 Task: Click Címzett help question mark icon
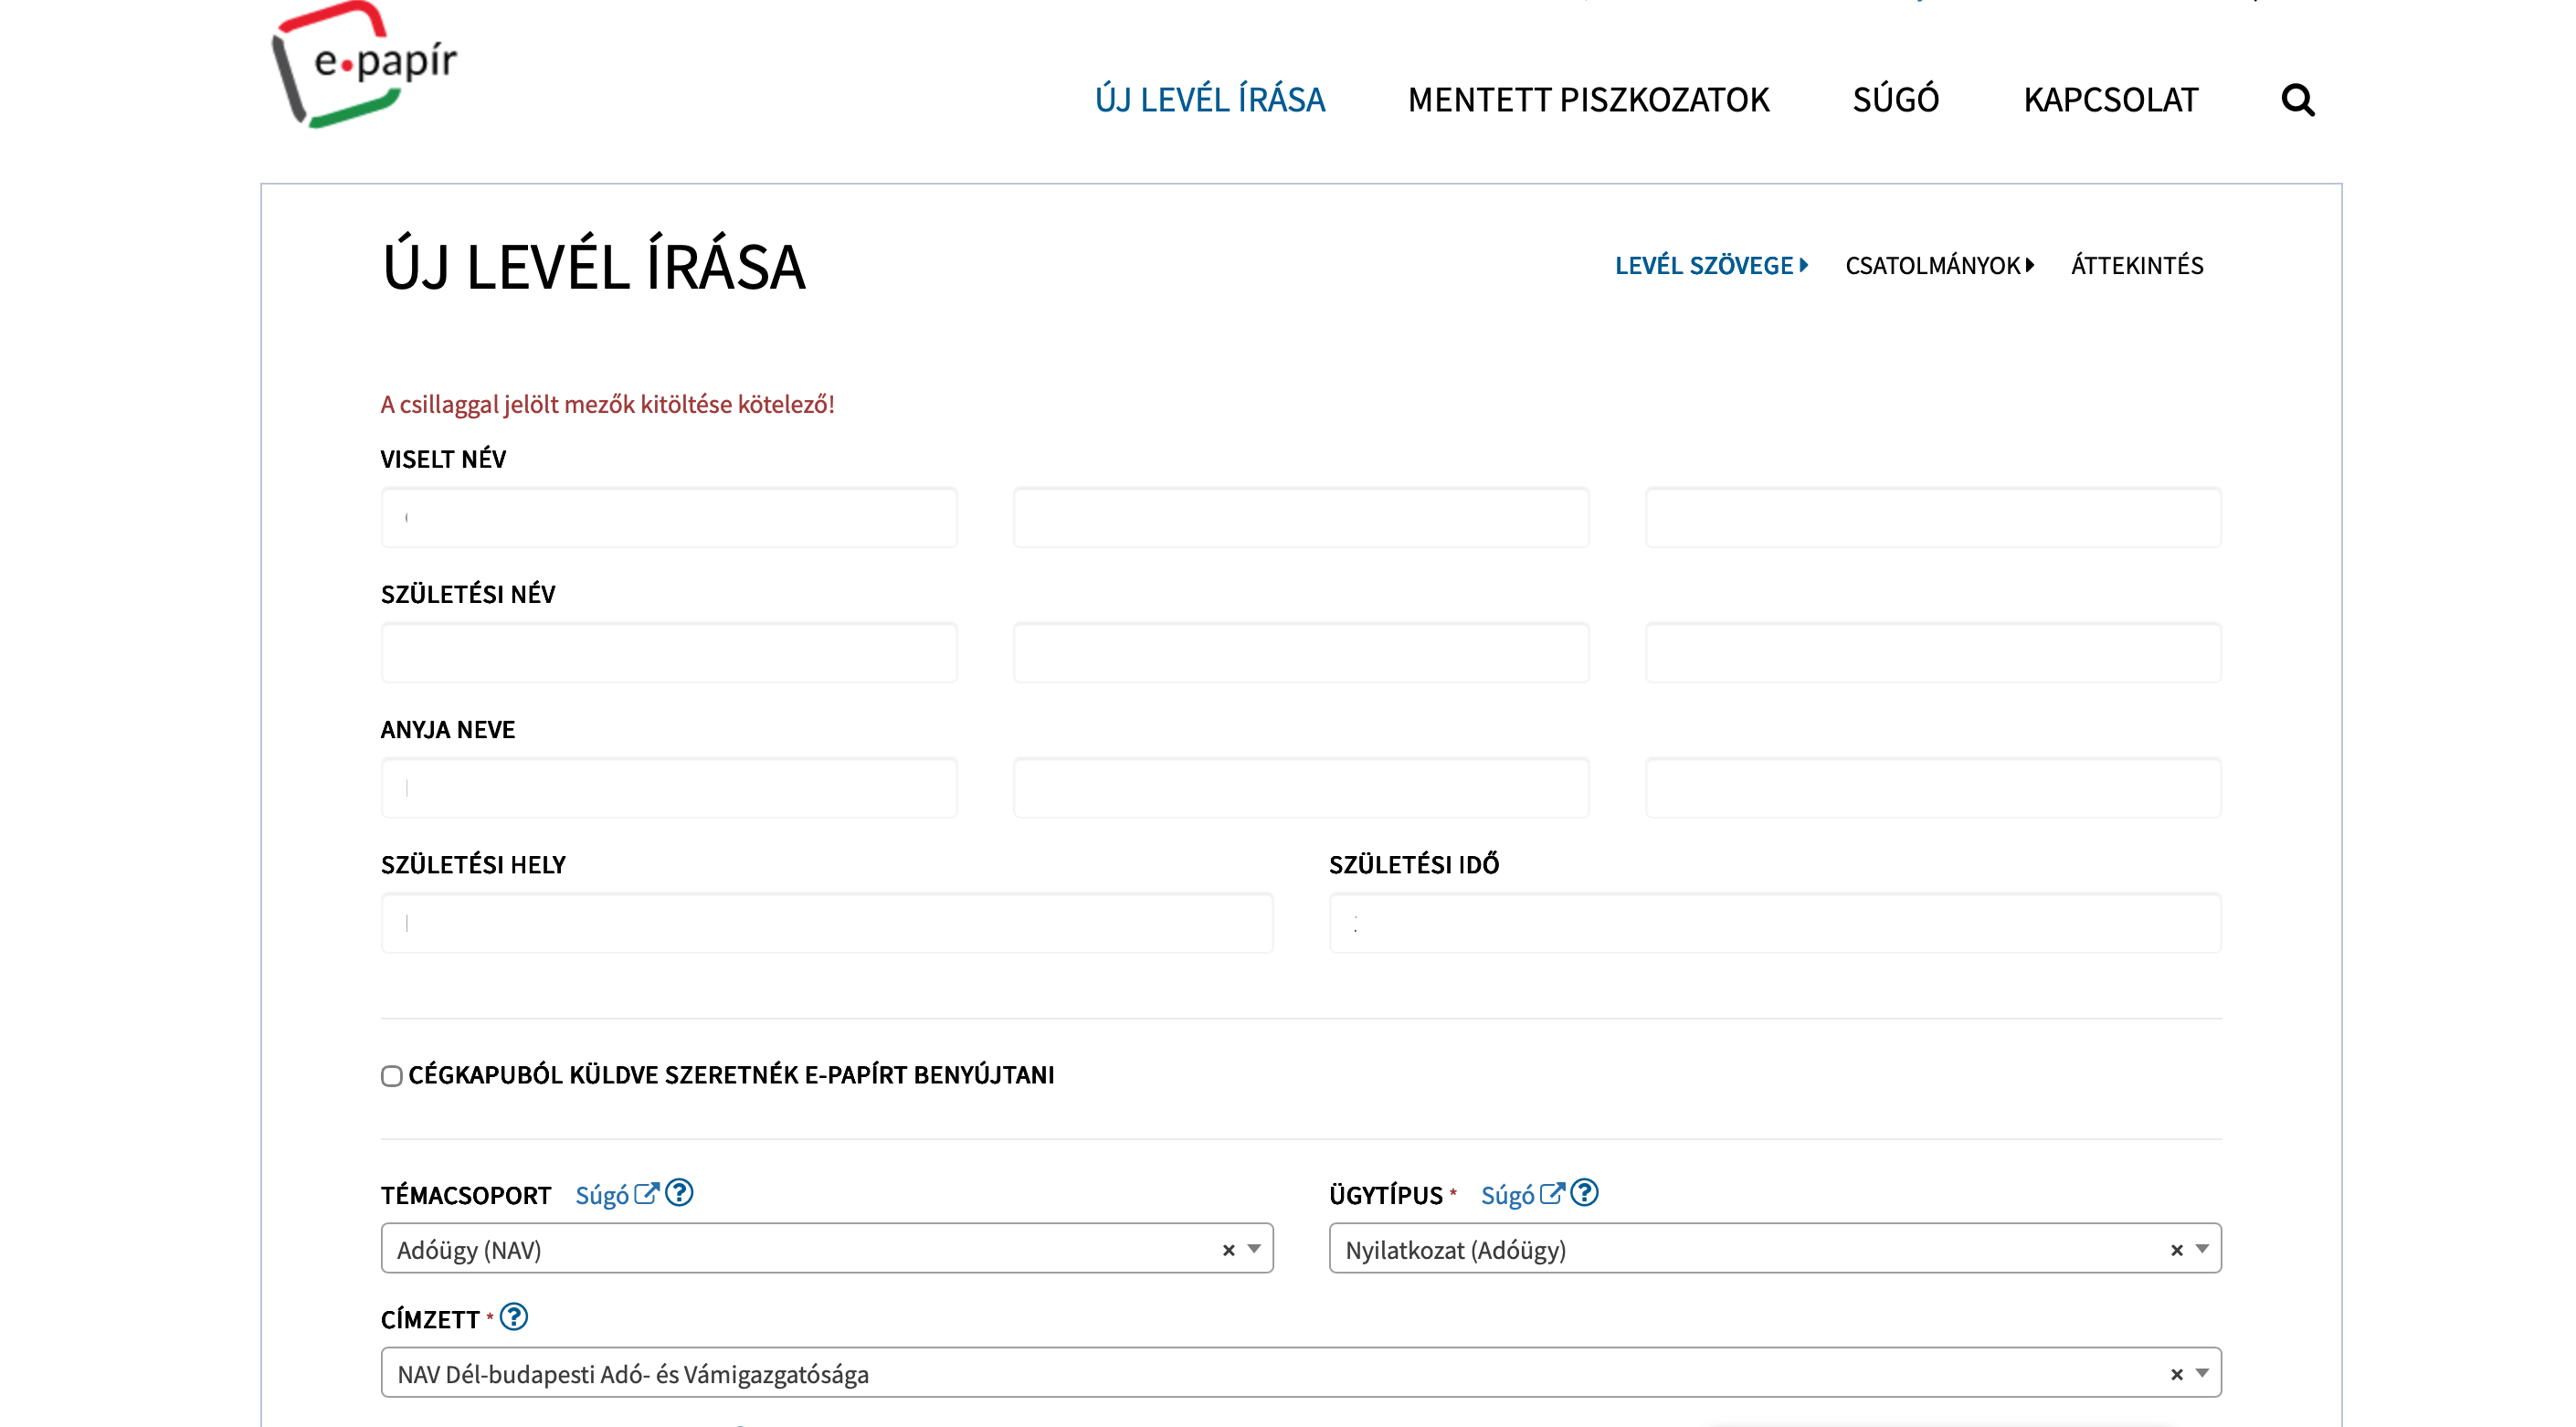pyautogui.click(x=514, y=1317)
